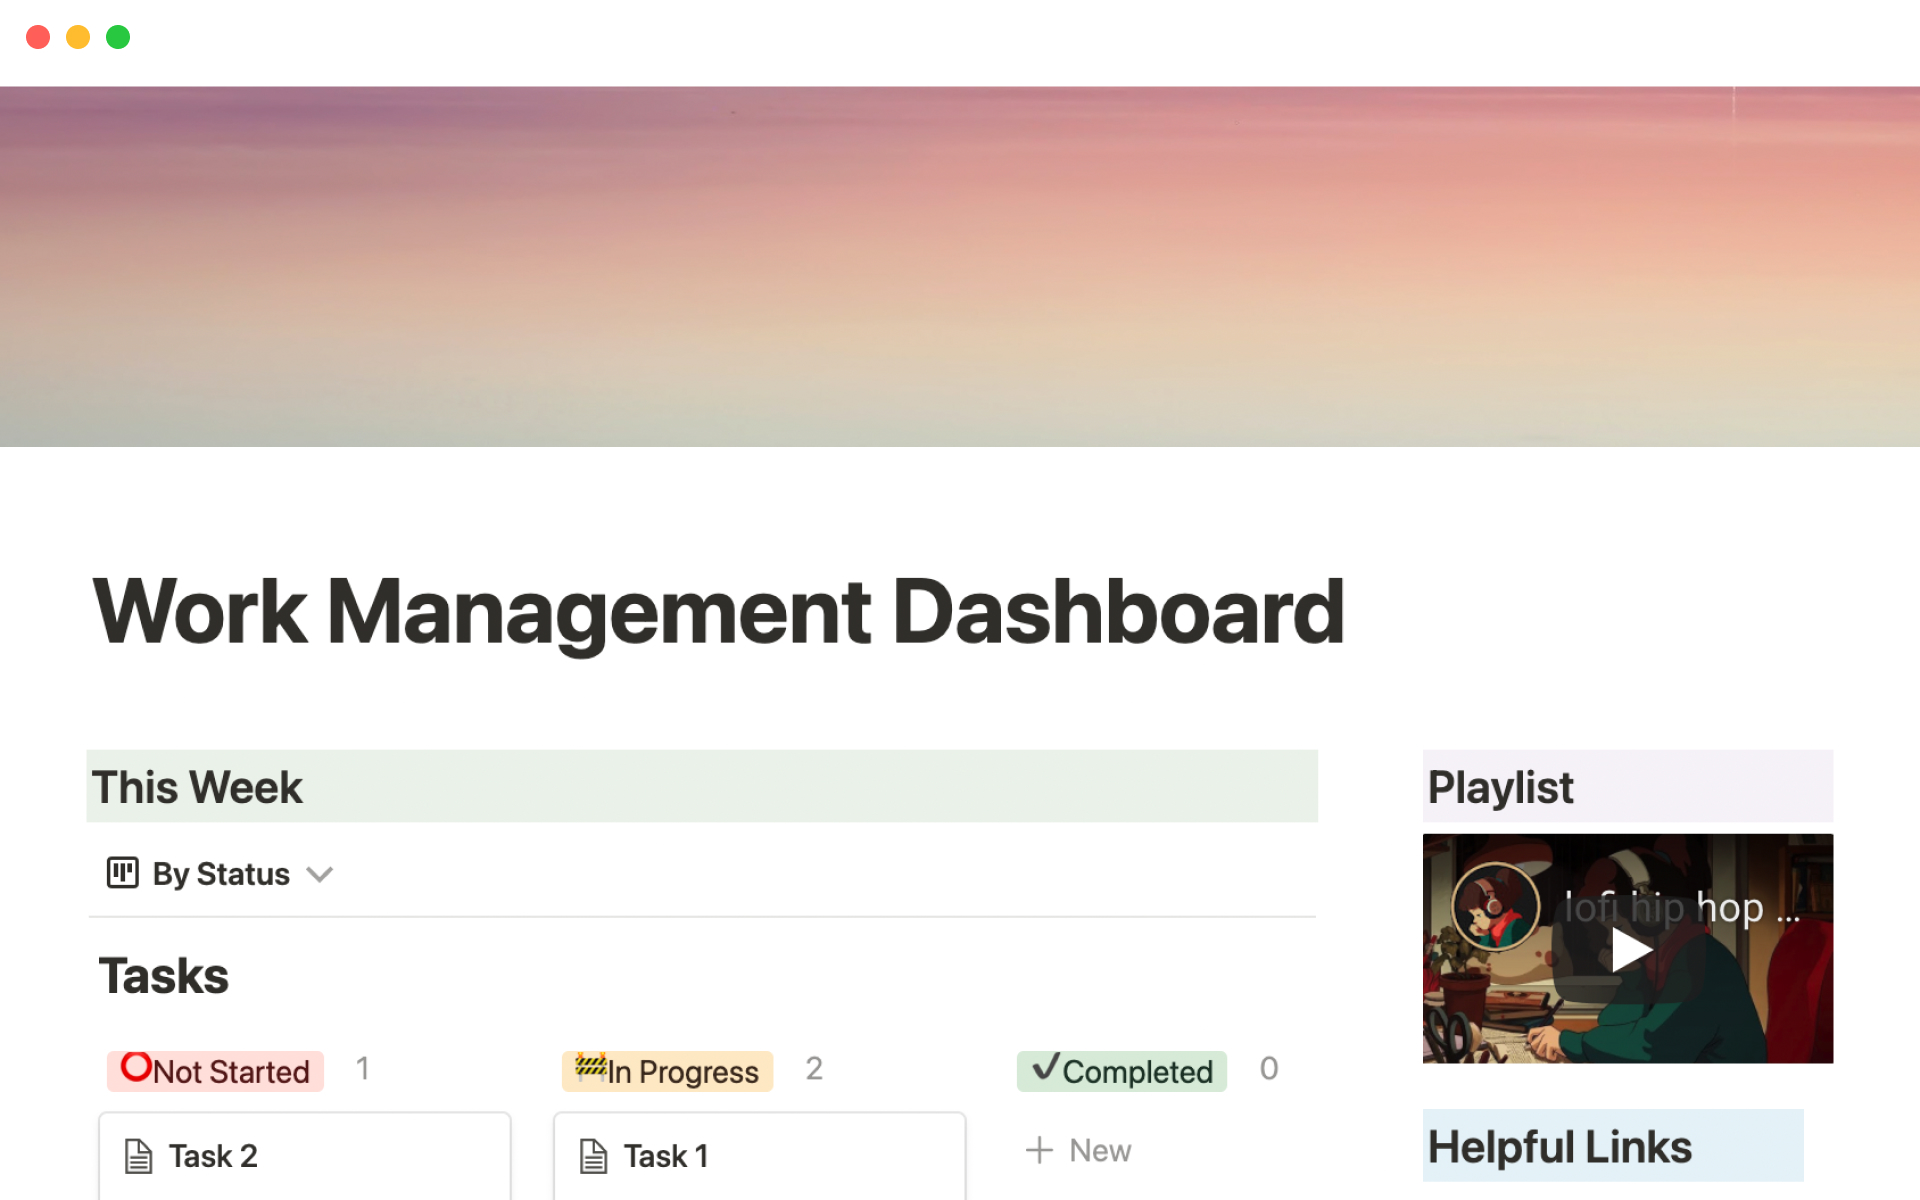Open the Task 2 card

305,1156
